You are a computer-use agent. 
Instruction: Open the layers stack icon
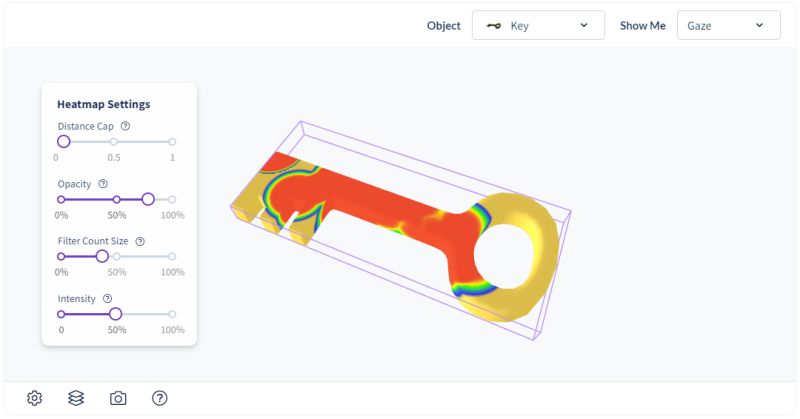[x=76, y=398]
